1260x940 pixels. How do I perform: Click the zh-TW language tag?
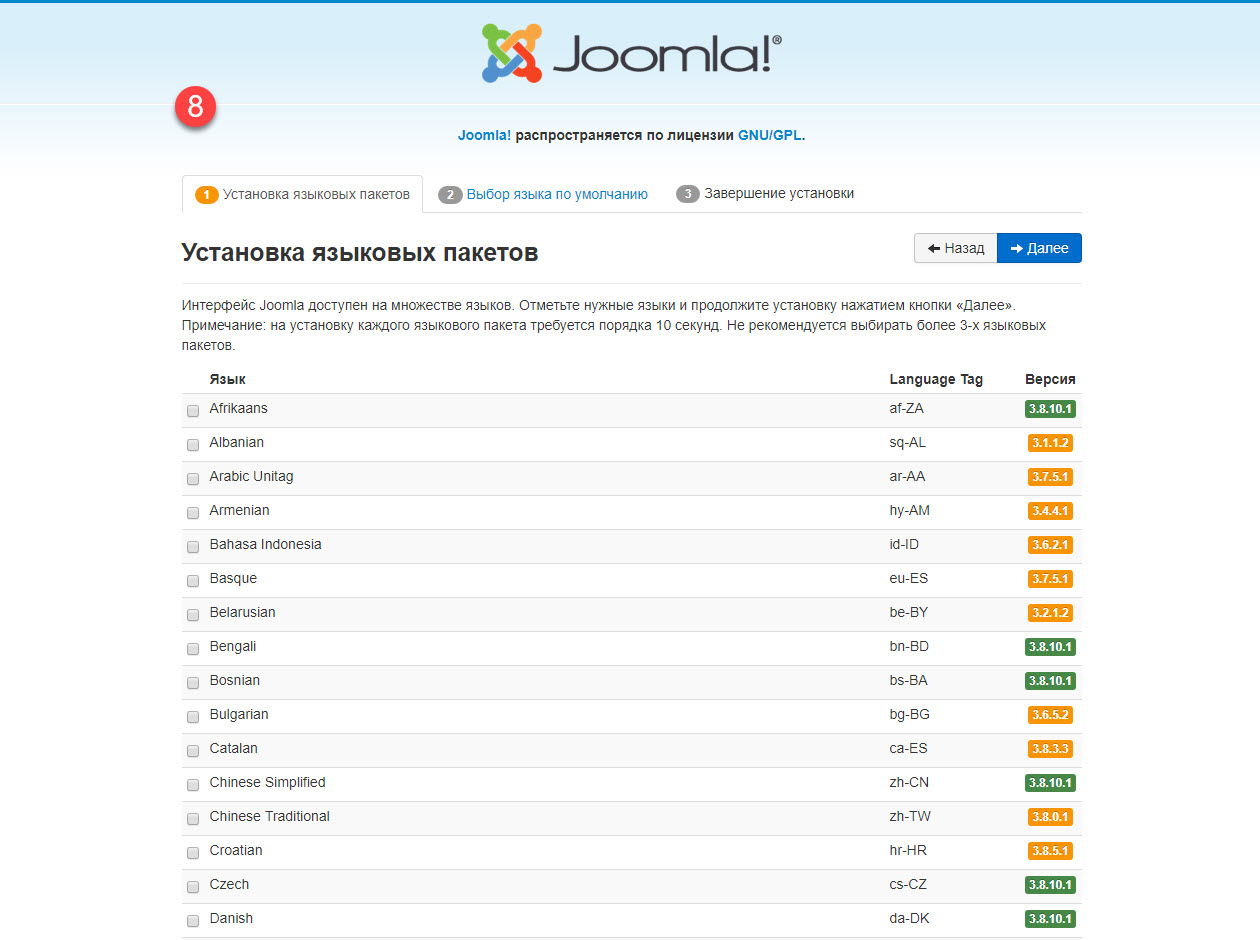(x=910, y=816)
